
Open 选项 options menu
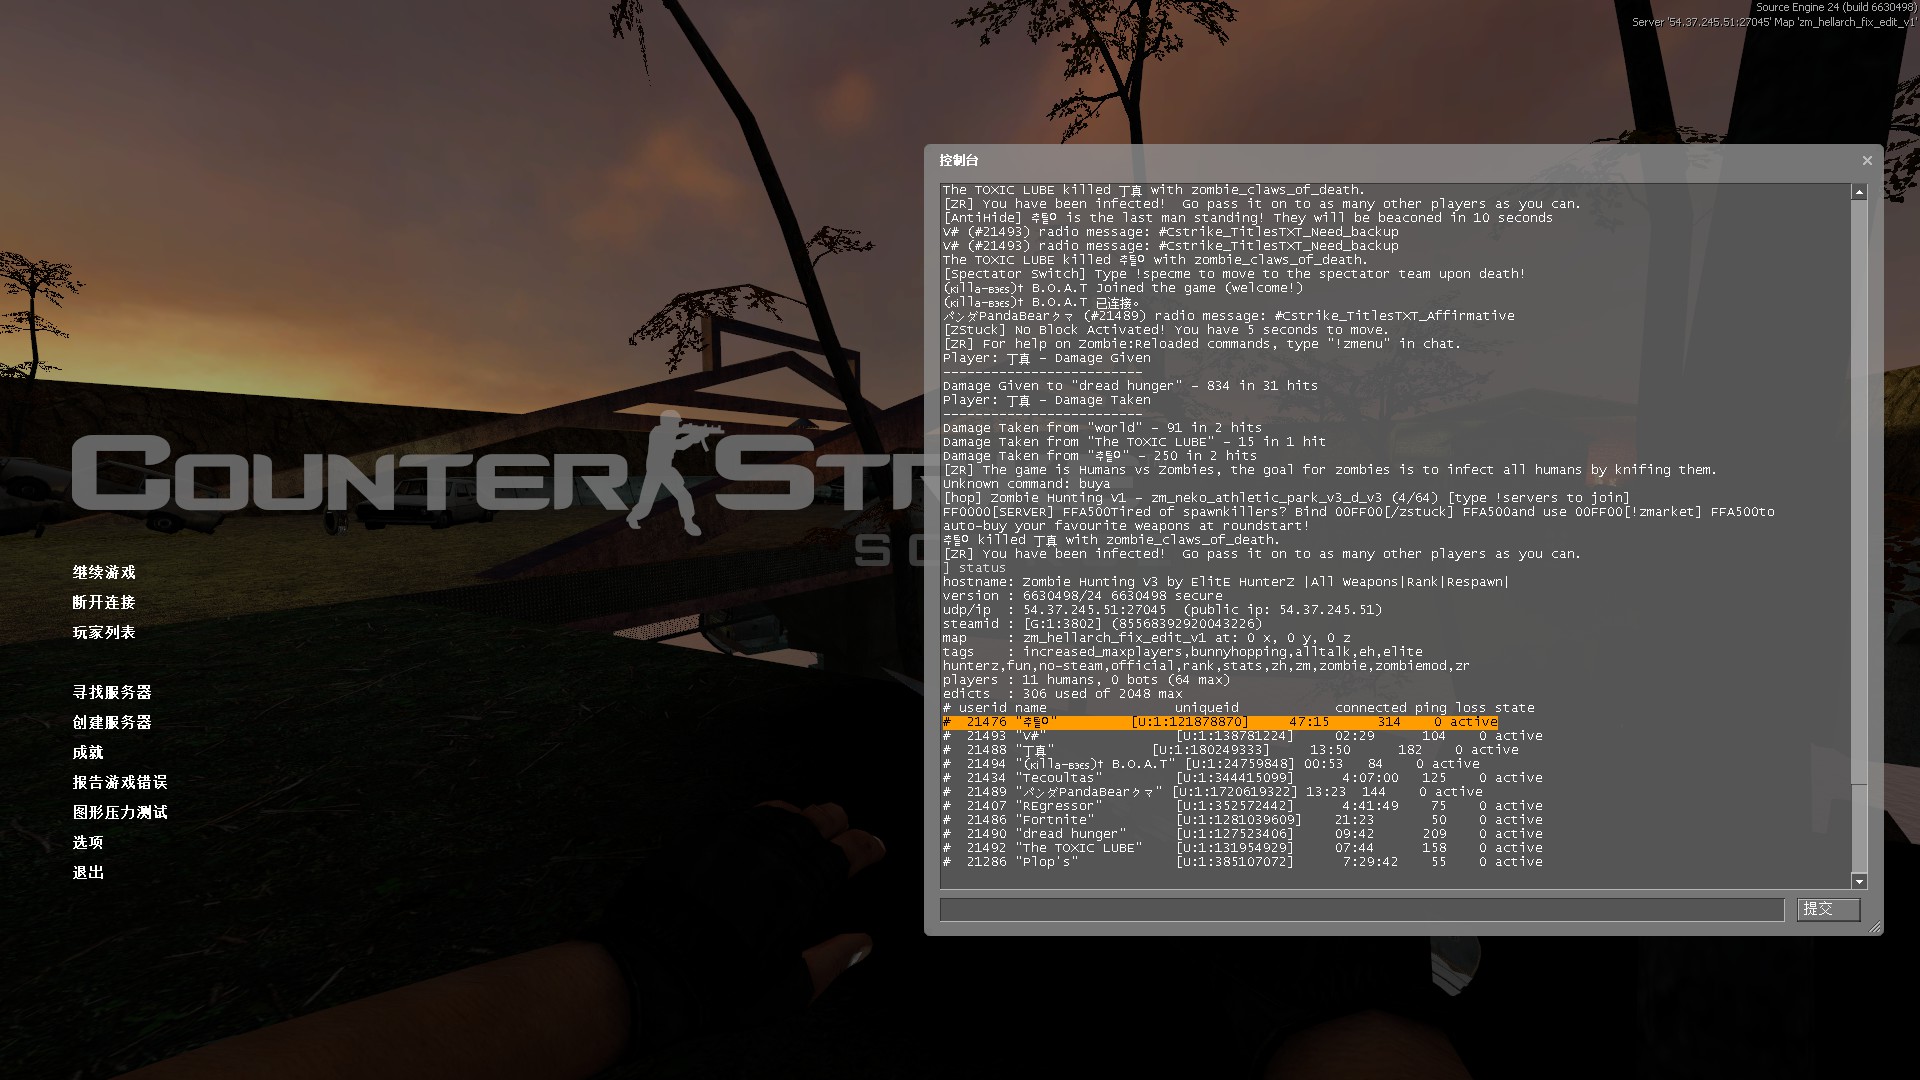88,842
